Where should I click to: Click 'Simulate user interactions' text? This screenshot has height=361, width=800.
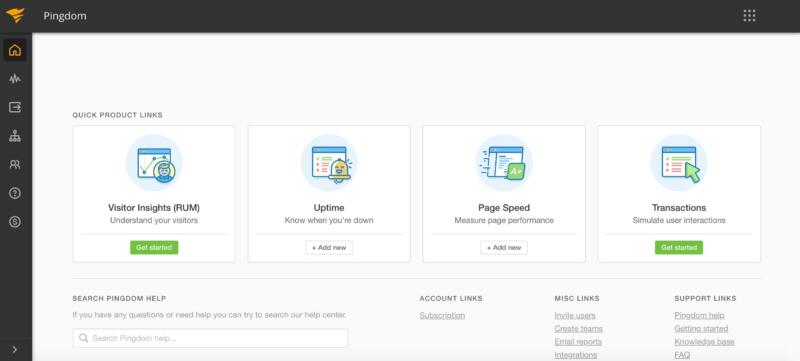(679, 220)
